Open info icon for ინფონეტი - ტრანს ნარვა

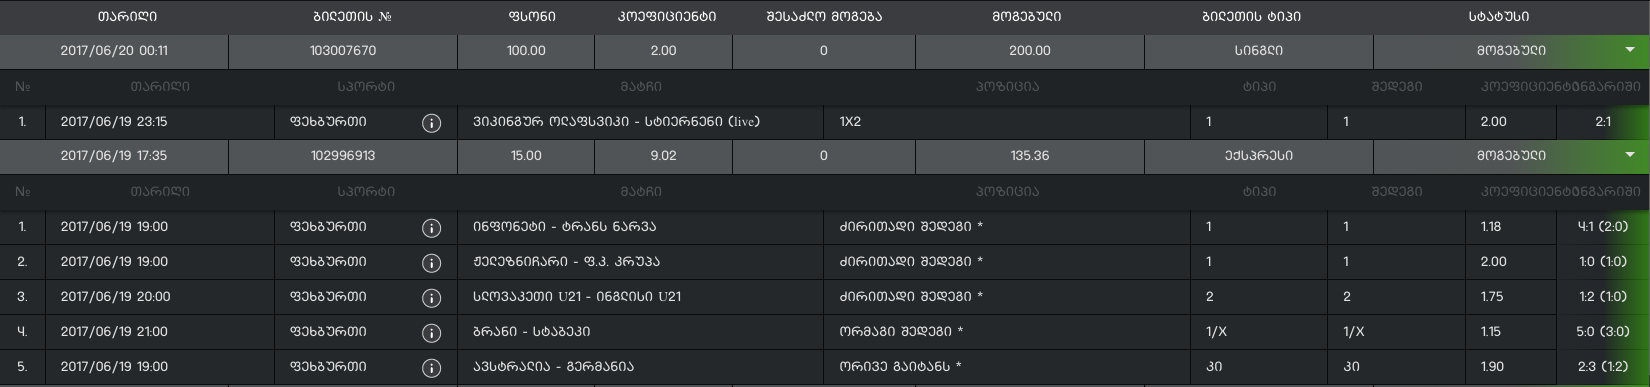(x=431, y=228)
